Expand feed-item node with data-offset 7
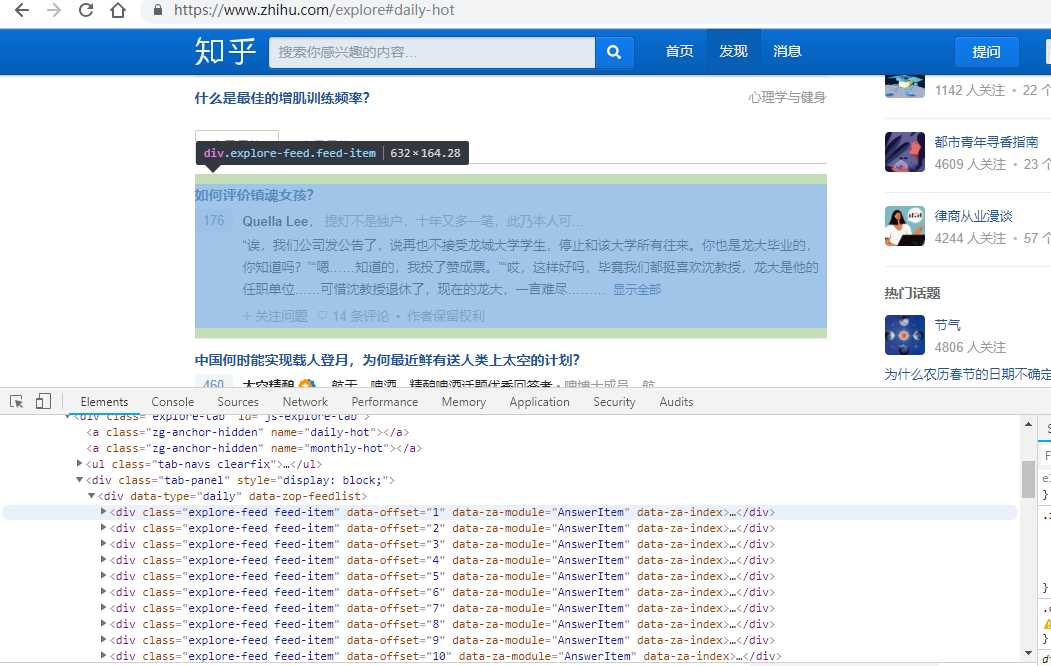 (104, 608)
